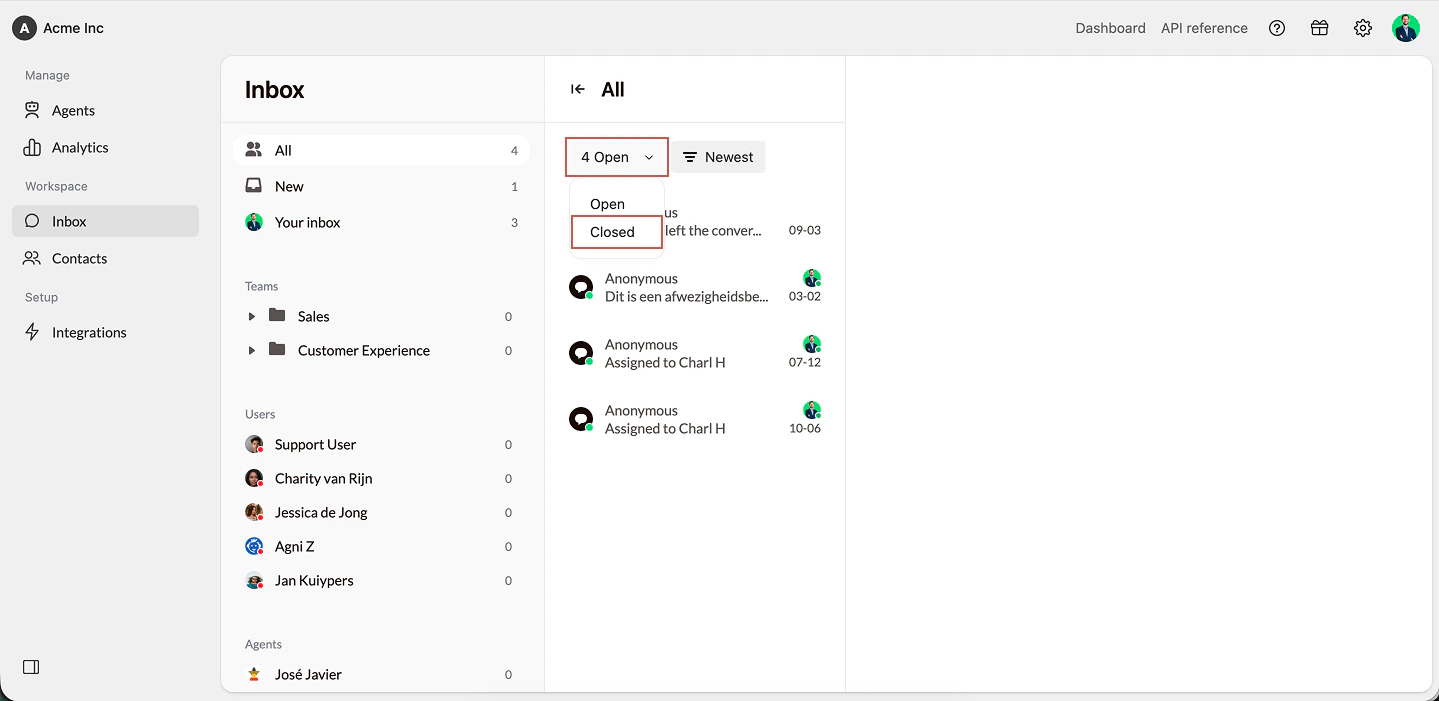Viewport: 1439px width, 701px height.
Task: Click the chat bubble icon on the 10-06 conversation
Action: click(581, 420)
